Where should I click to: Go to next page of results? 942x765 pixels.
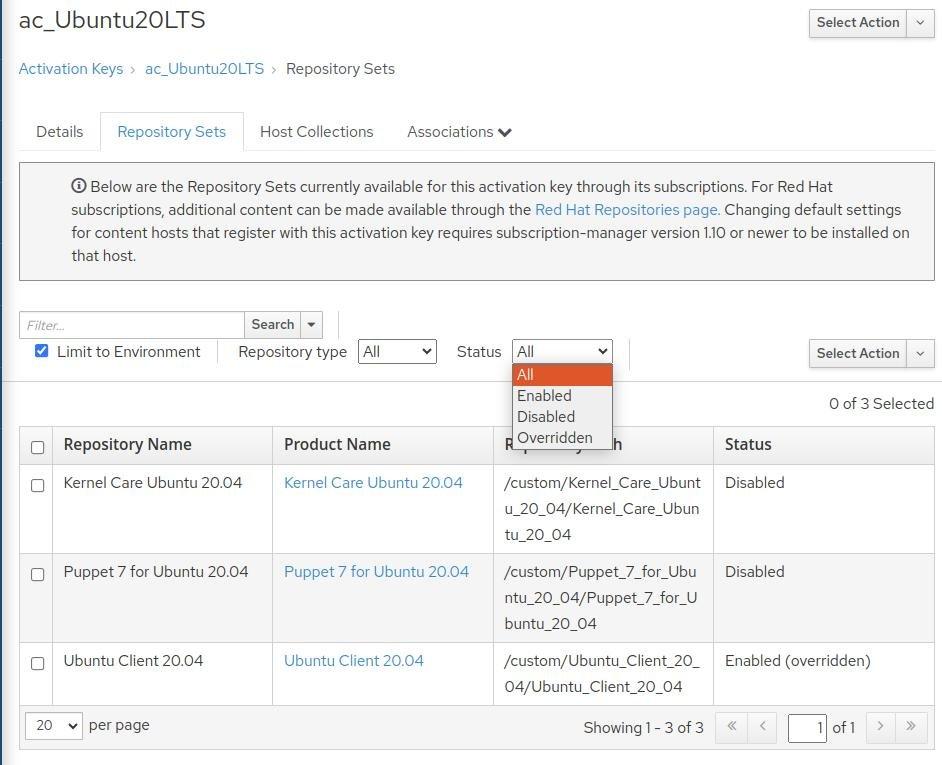click(x=880, y=727)
